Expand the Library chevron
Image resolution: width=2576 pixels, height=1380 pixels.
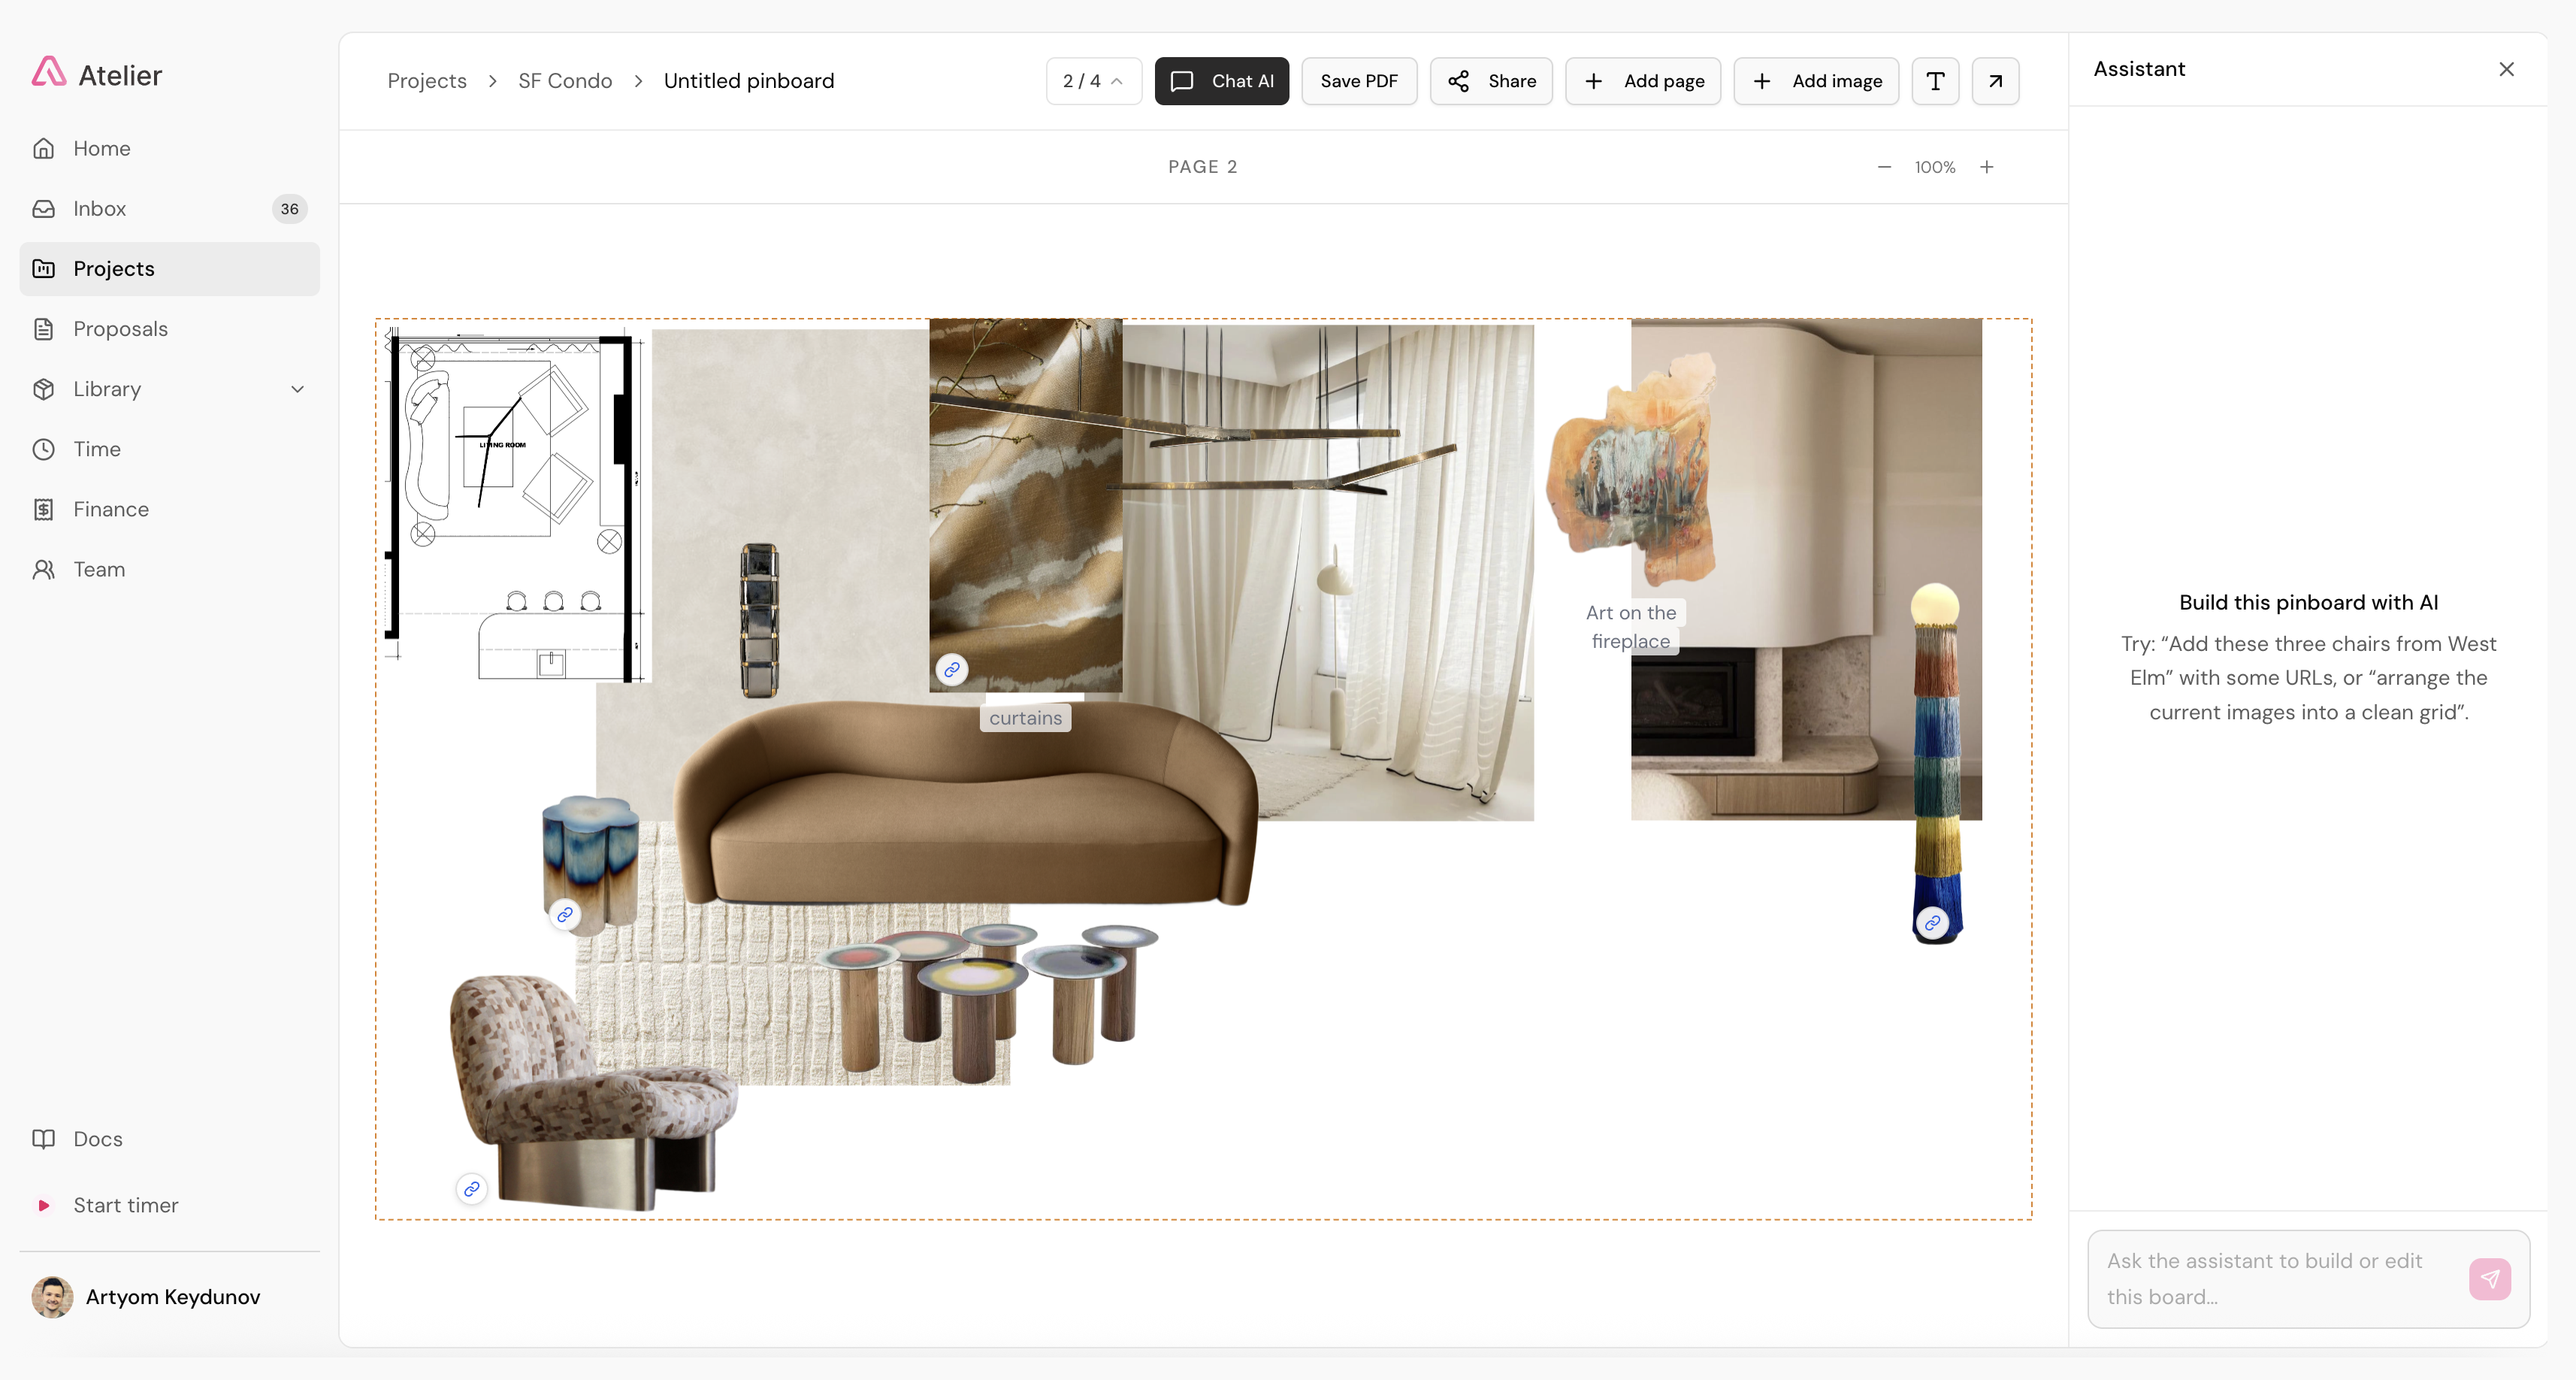click(297, 389)
